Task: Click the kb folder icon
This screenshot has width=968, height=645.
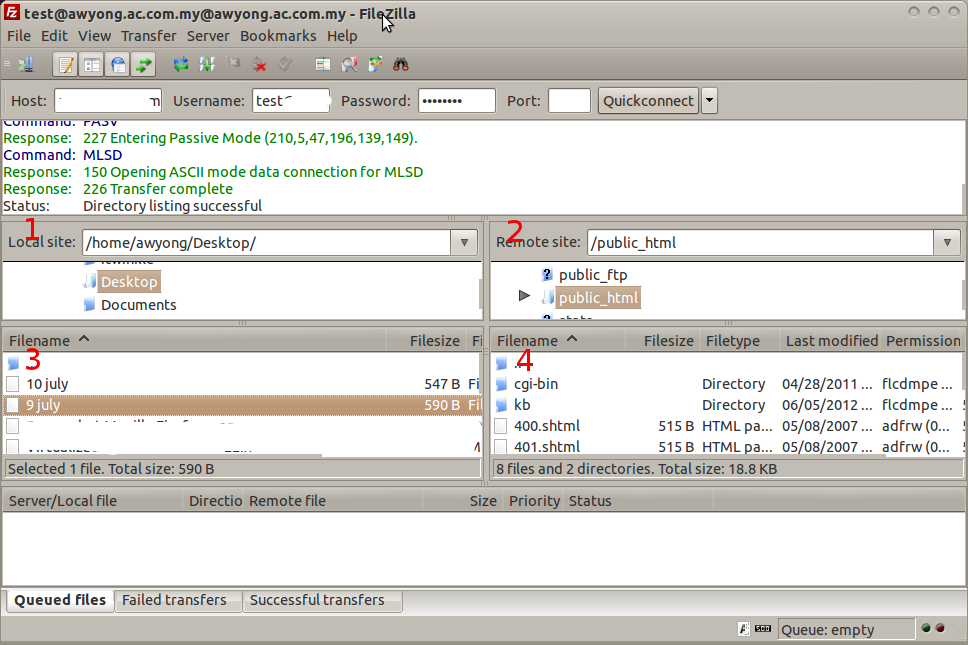Action: tap(501, 405)
